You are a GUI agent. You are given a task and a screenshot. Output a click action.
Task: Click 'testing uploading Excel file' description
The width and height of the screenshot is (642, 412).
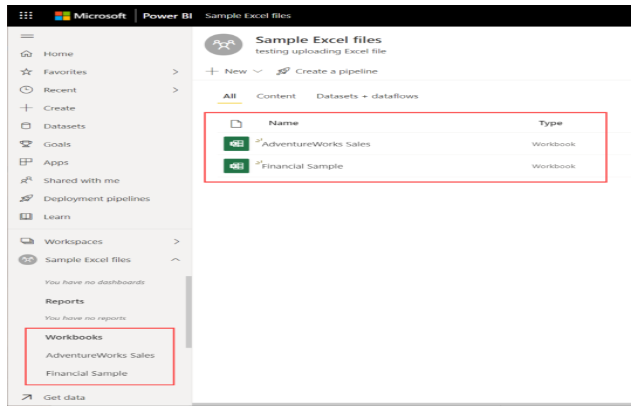[321, 51]
